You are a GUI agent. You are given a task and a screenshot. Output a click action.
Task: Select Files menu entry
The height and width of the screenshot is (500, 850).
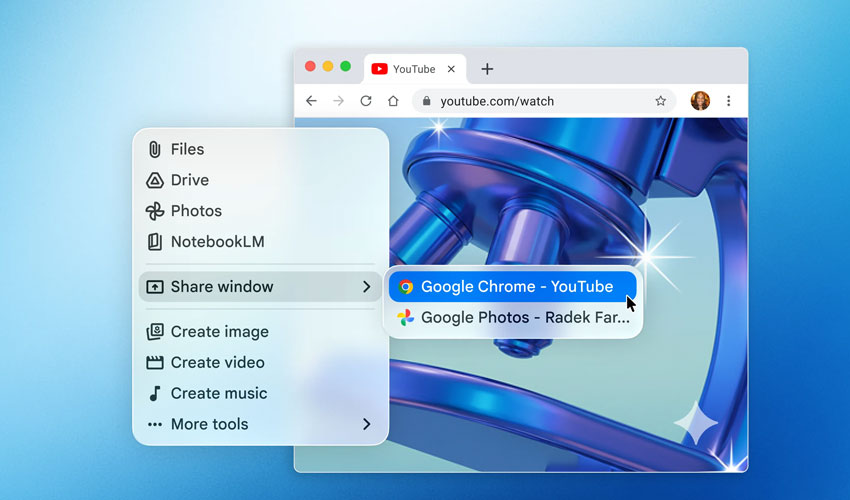click(x=261, y=149)
